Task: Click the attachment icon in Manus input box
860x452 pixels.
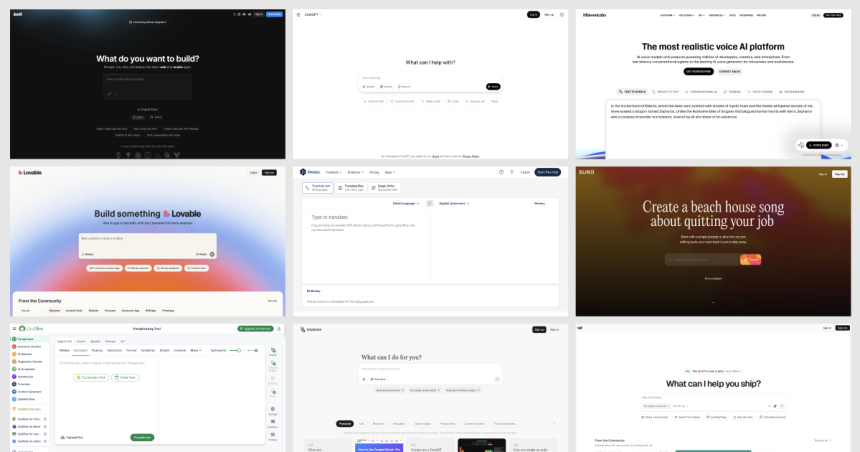Action: [364, 379]
